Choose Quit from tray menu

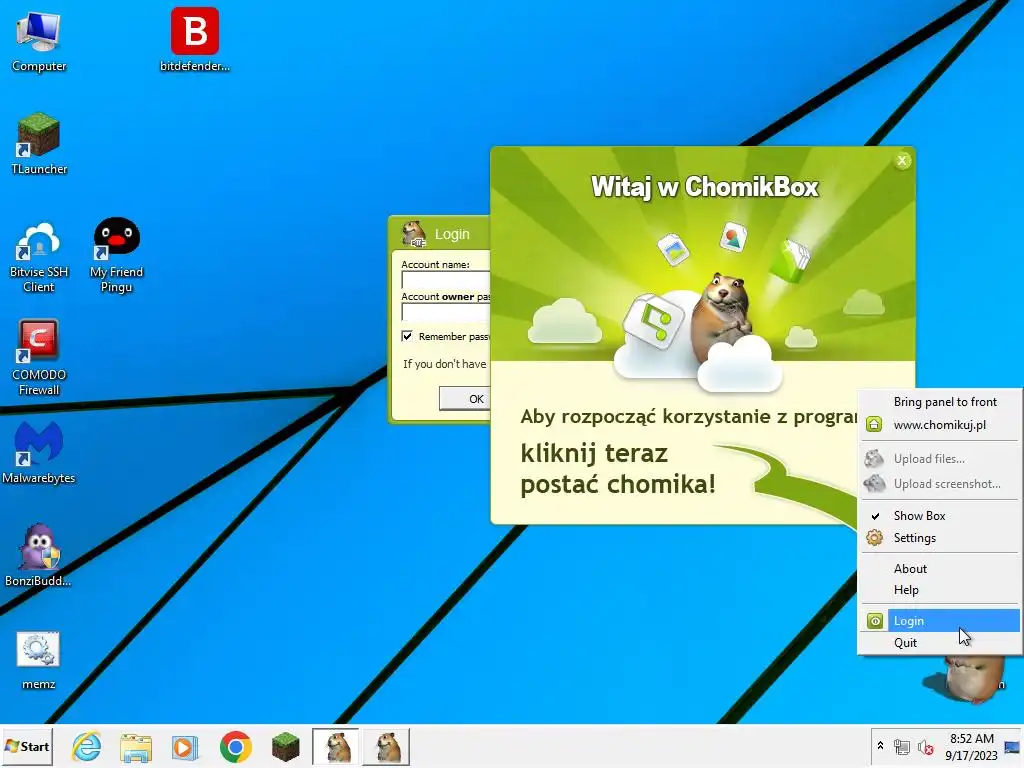pos(939,643)
